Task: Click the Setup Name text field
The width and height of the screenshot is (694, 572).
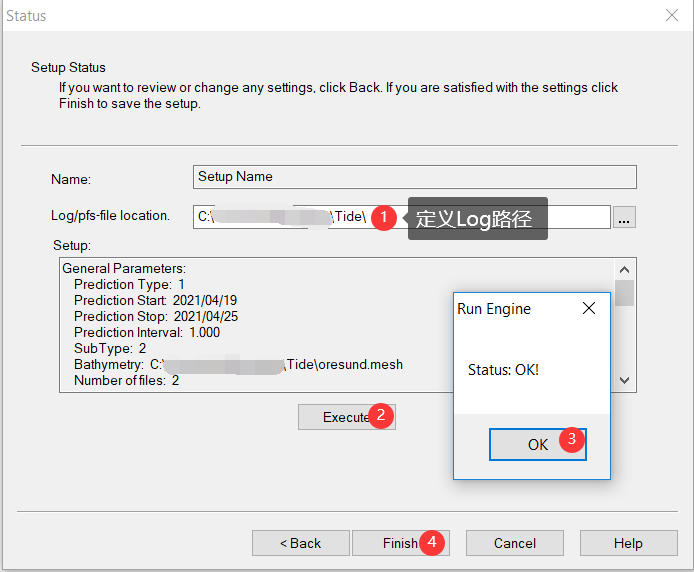Action: pyautogui.click(x=415, y=177)
